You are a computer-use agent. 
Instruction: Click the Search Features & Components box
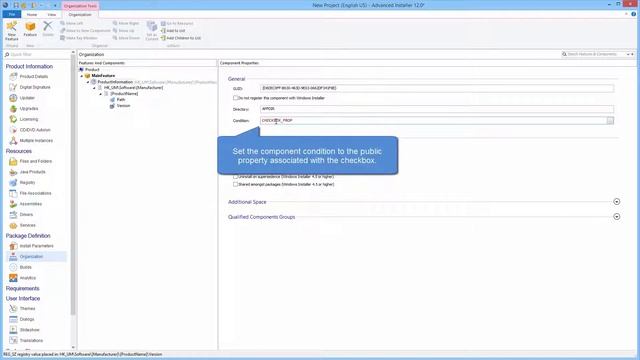pyautogui.click(x=594, y=54)
